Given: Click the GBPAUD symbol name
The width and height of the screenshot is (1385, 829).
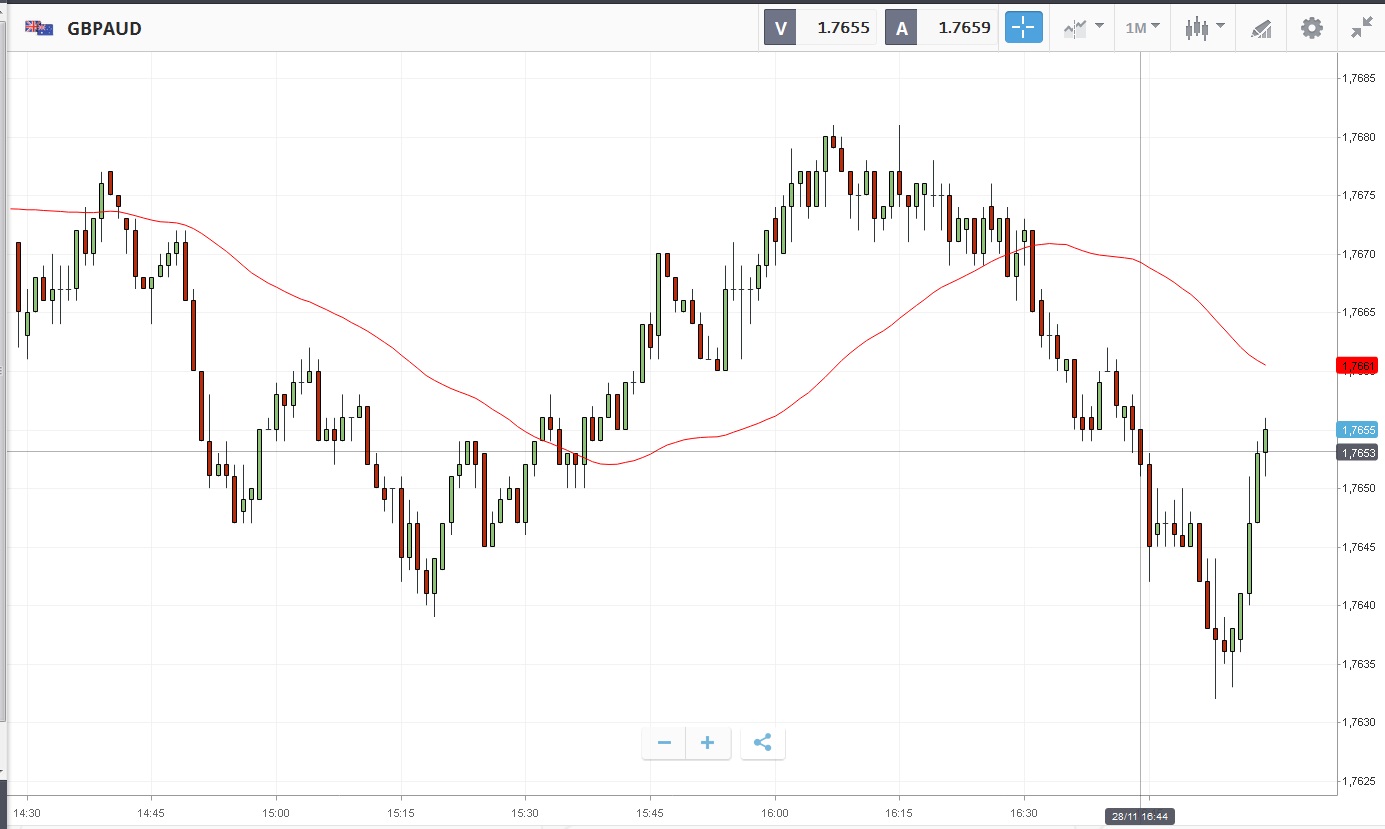Looking at the screenshot, I should 104,29.
